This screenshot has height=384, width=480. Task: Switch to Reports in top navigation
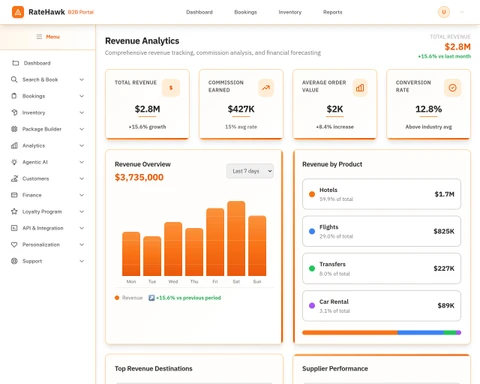pyautogui.click(x=333, y=12)
